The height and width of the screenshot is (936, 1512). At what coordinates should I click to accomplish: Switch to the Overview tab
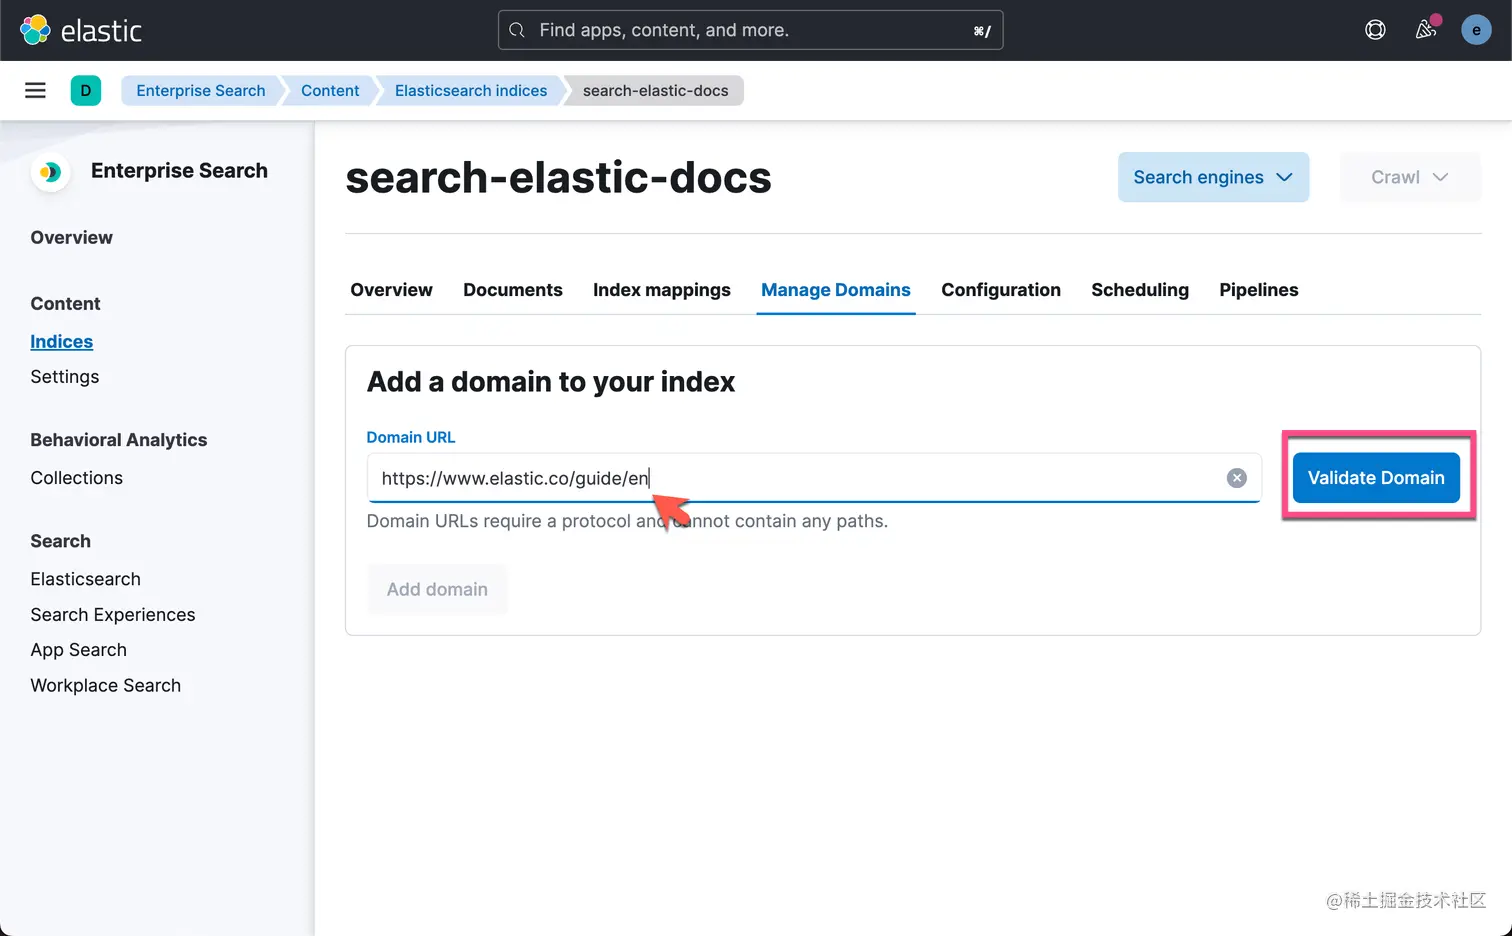391,290
